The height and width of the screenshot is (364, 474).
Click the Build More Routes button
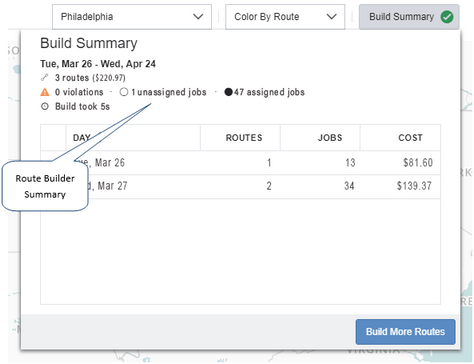click(405, 332)
